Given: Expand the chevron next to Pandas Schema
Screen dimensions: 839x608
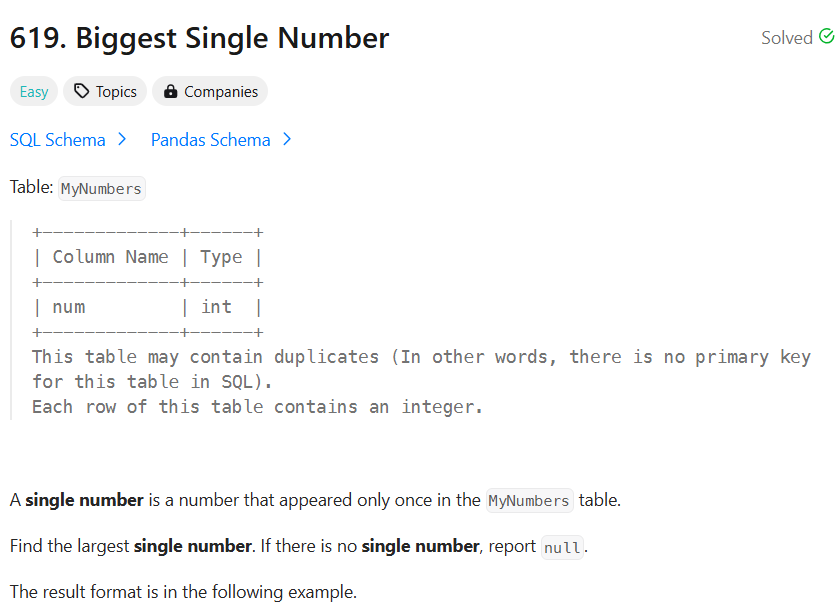Looking at the screenshot, I should pos(287,140).
